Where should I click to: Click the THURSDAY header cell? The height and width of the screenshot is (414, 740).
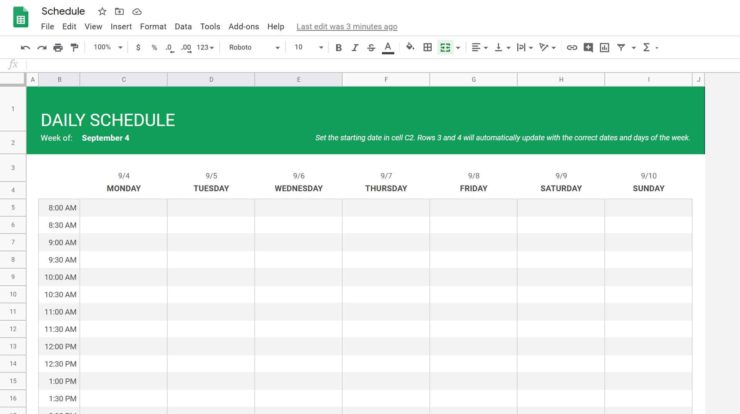tap(386, 188)
